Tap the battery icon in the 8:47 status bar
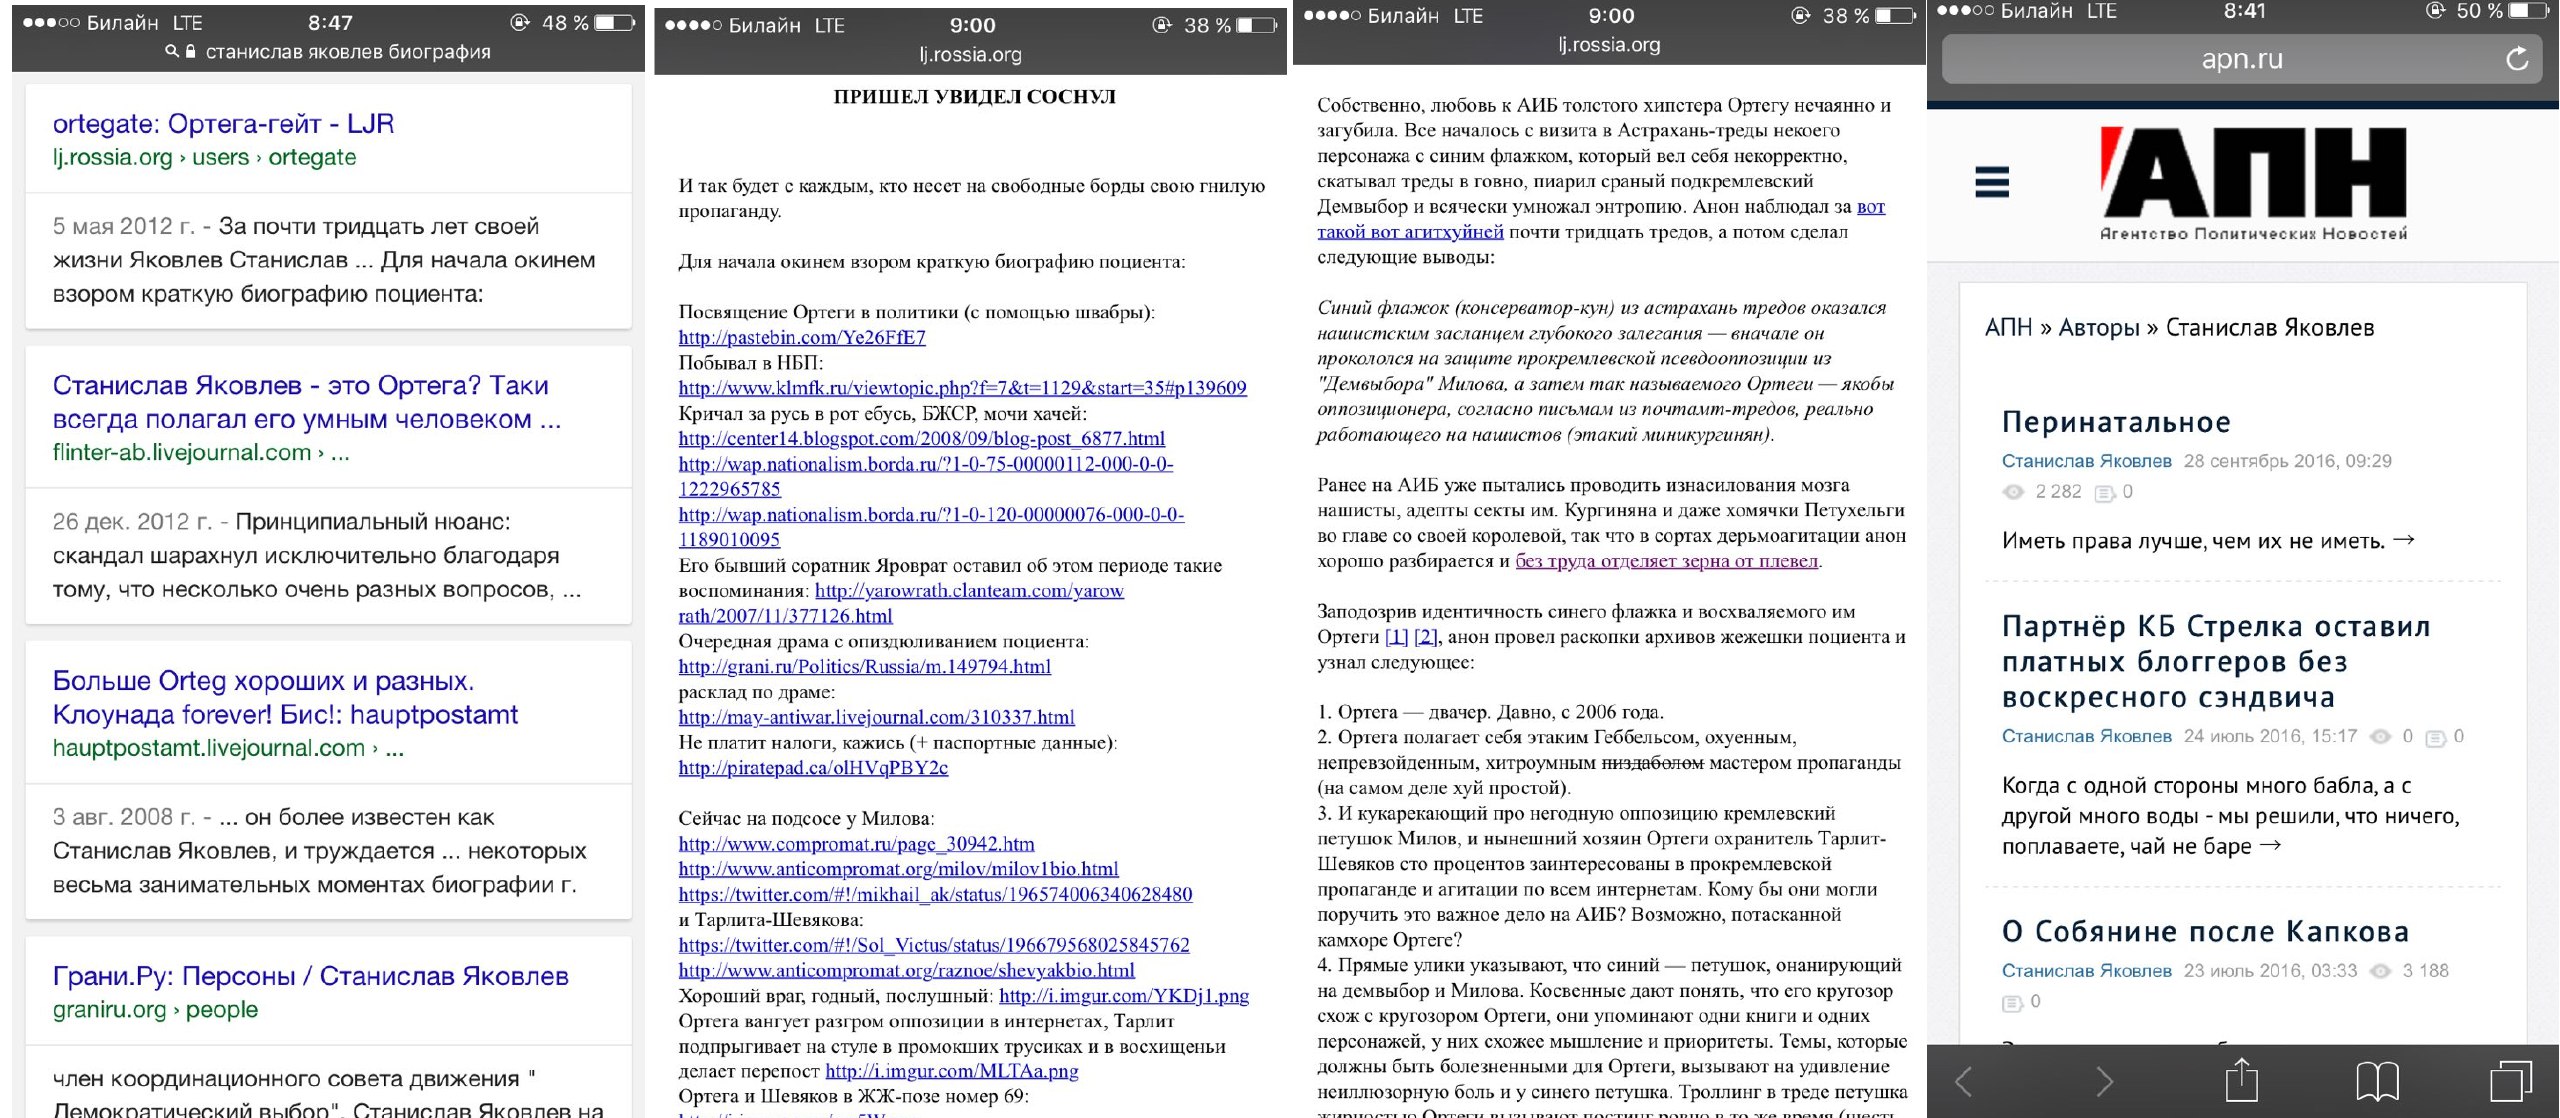The image size is (2560, 1118). pyautogui.click(x=614, y=22)
